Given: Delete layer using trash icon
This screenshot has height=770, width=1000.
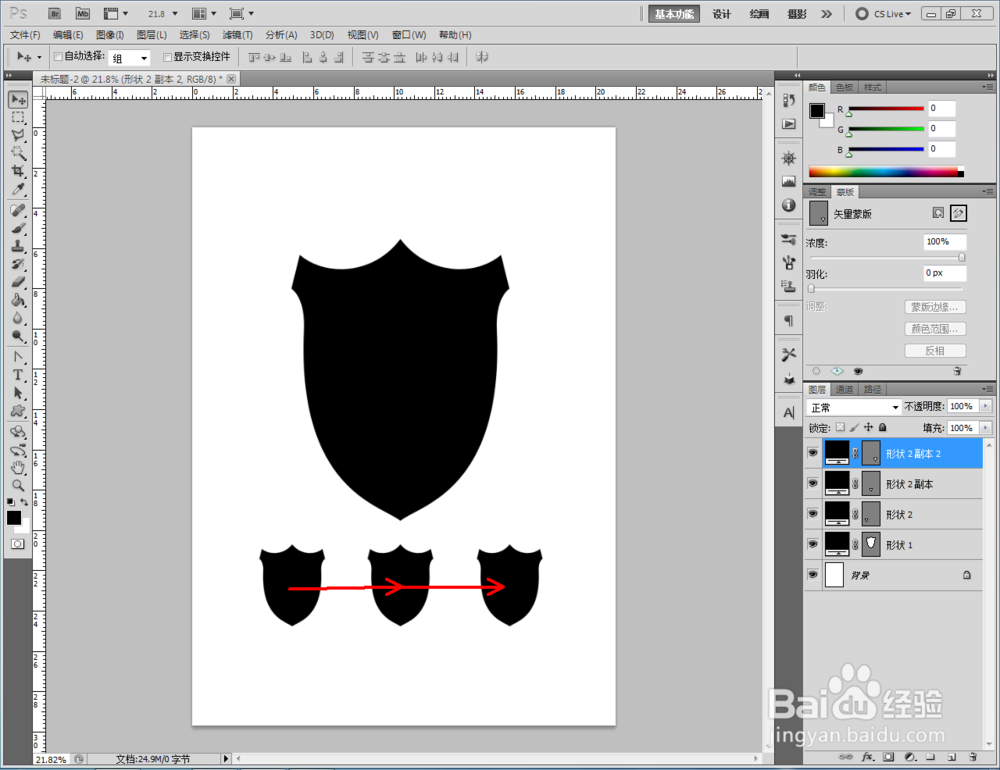Looking at the screenshot, I should [x=973, y=757].
